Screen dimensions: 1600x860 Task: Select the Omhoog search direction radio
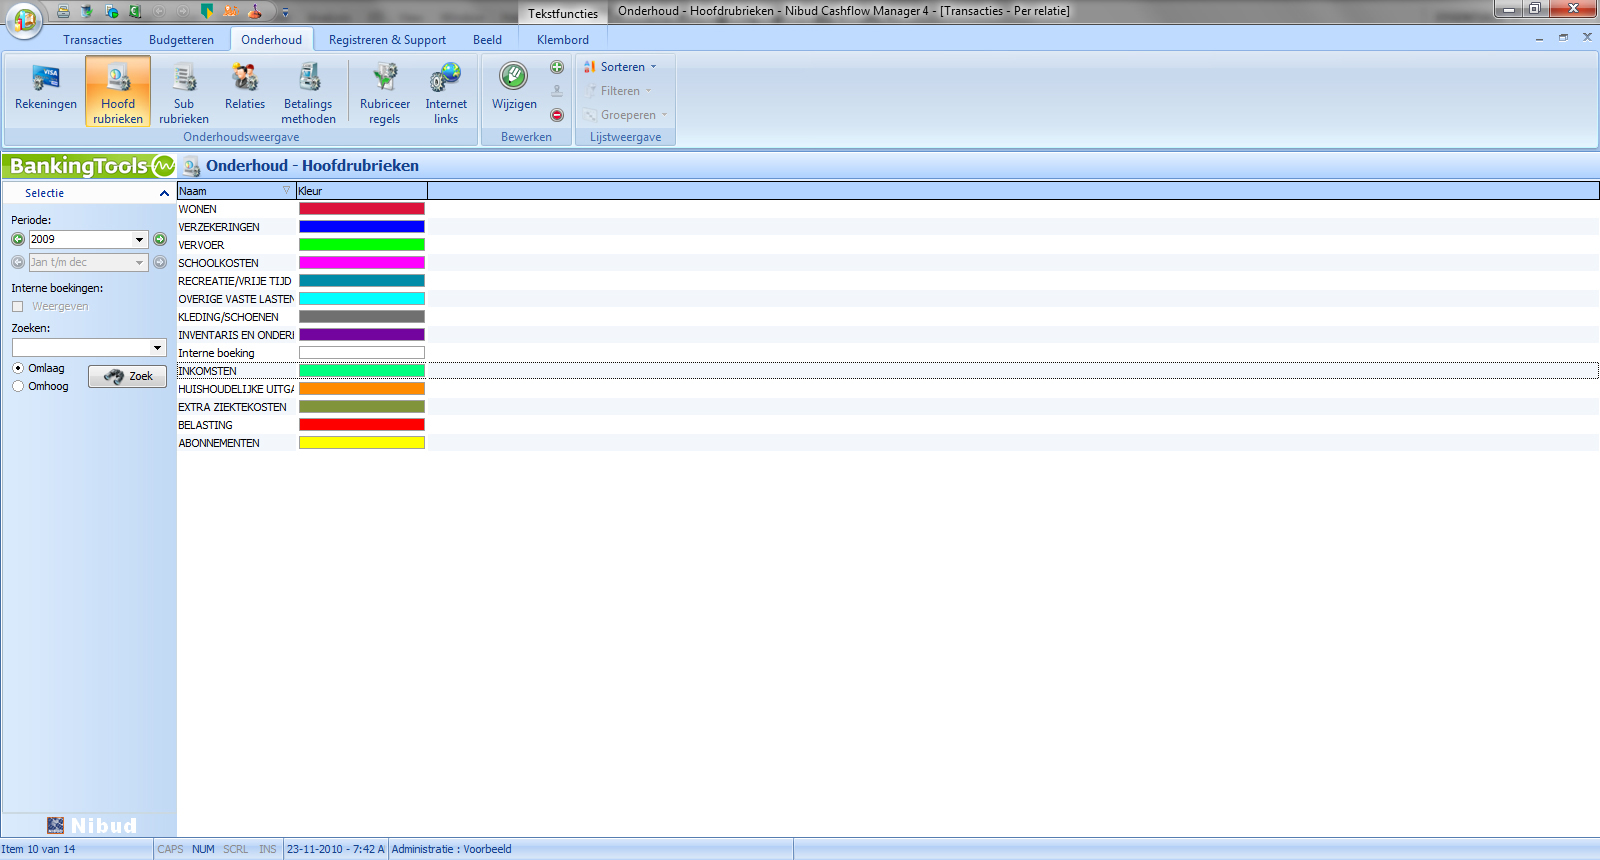coord(18,386)
